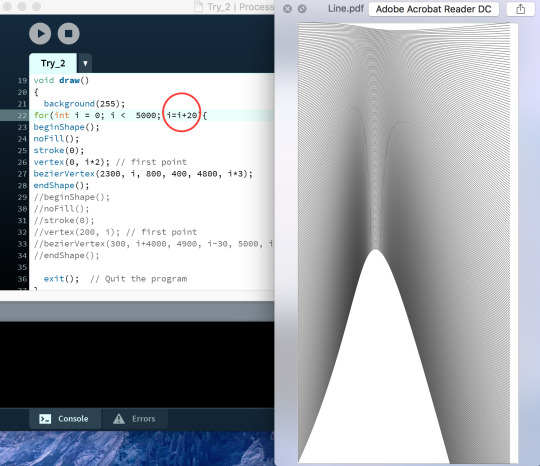This screenshot has width=540, height=466.
Task: Stop the running sketch
Action: coord(69,33)
